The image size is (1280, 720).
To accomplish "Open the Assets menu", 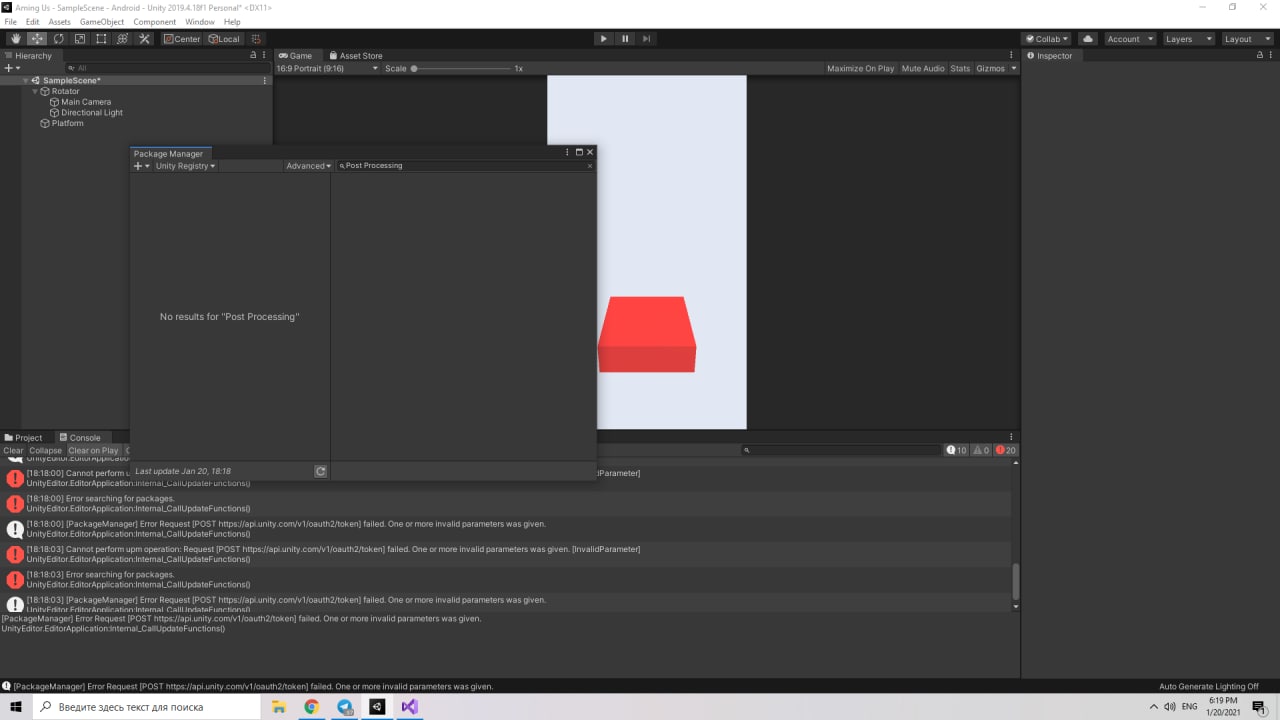I will coord(59,22).
